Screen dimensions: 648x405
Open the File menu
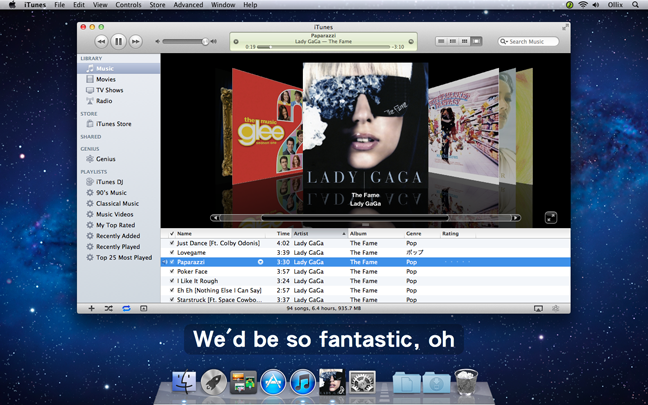point(60,5)
